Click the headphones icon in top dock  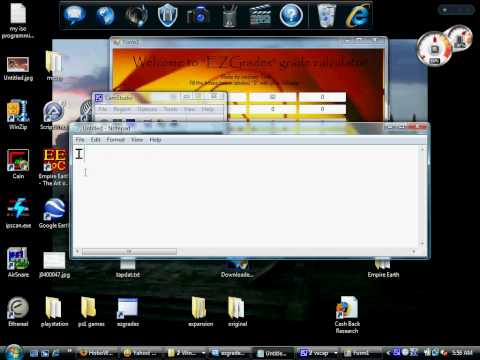click(x=137, y=15)
